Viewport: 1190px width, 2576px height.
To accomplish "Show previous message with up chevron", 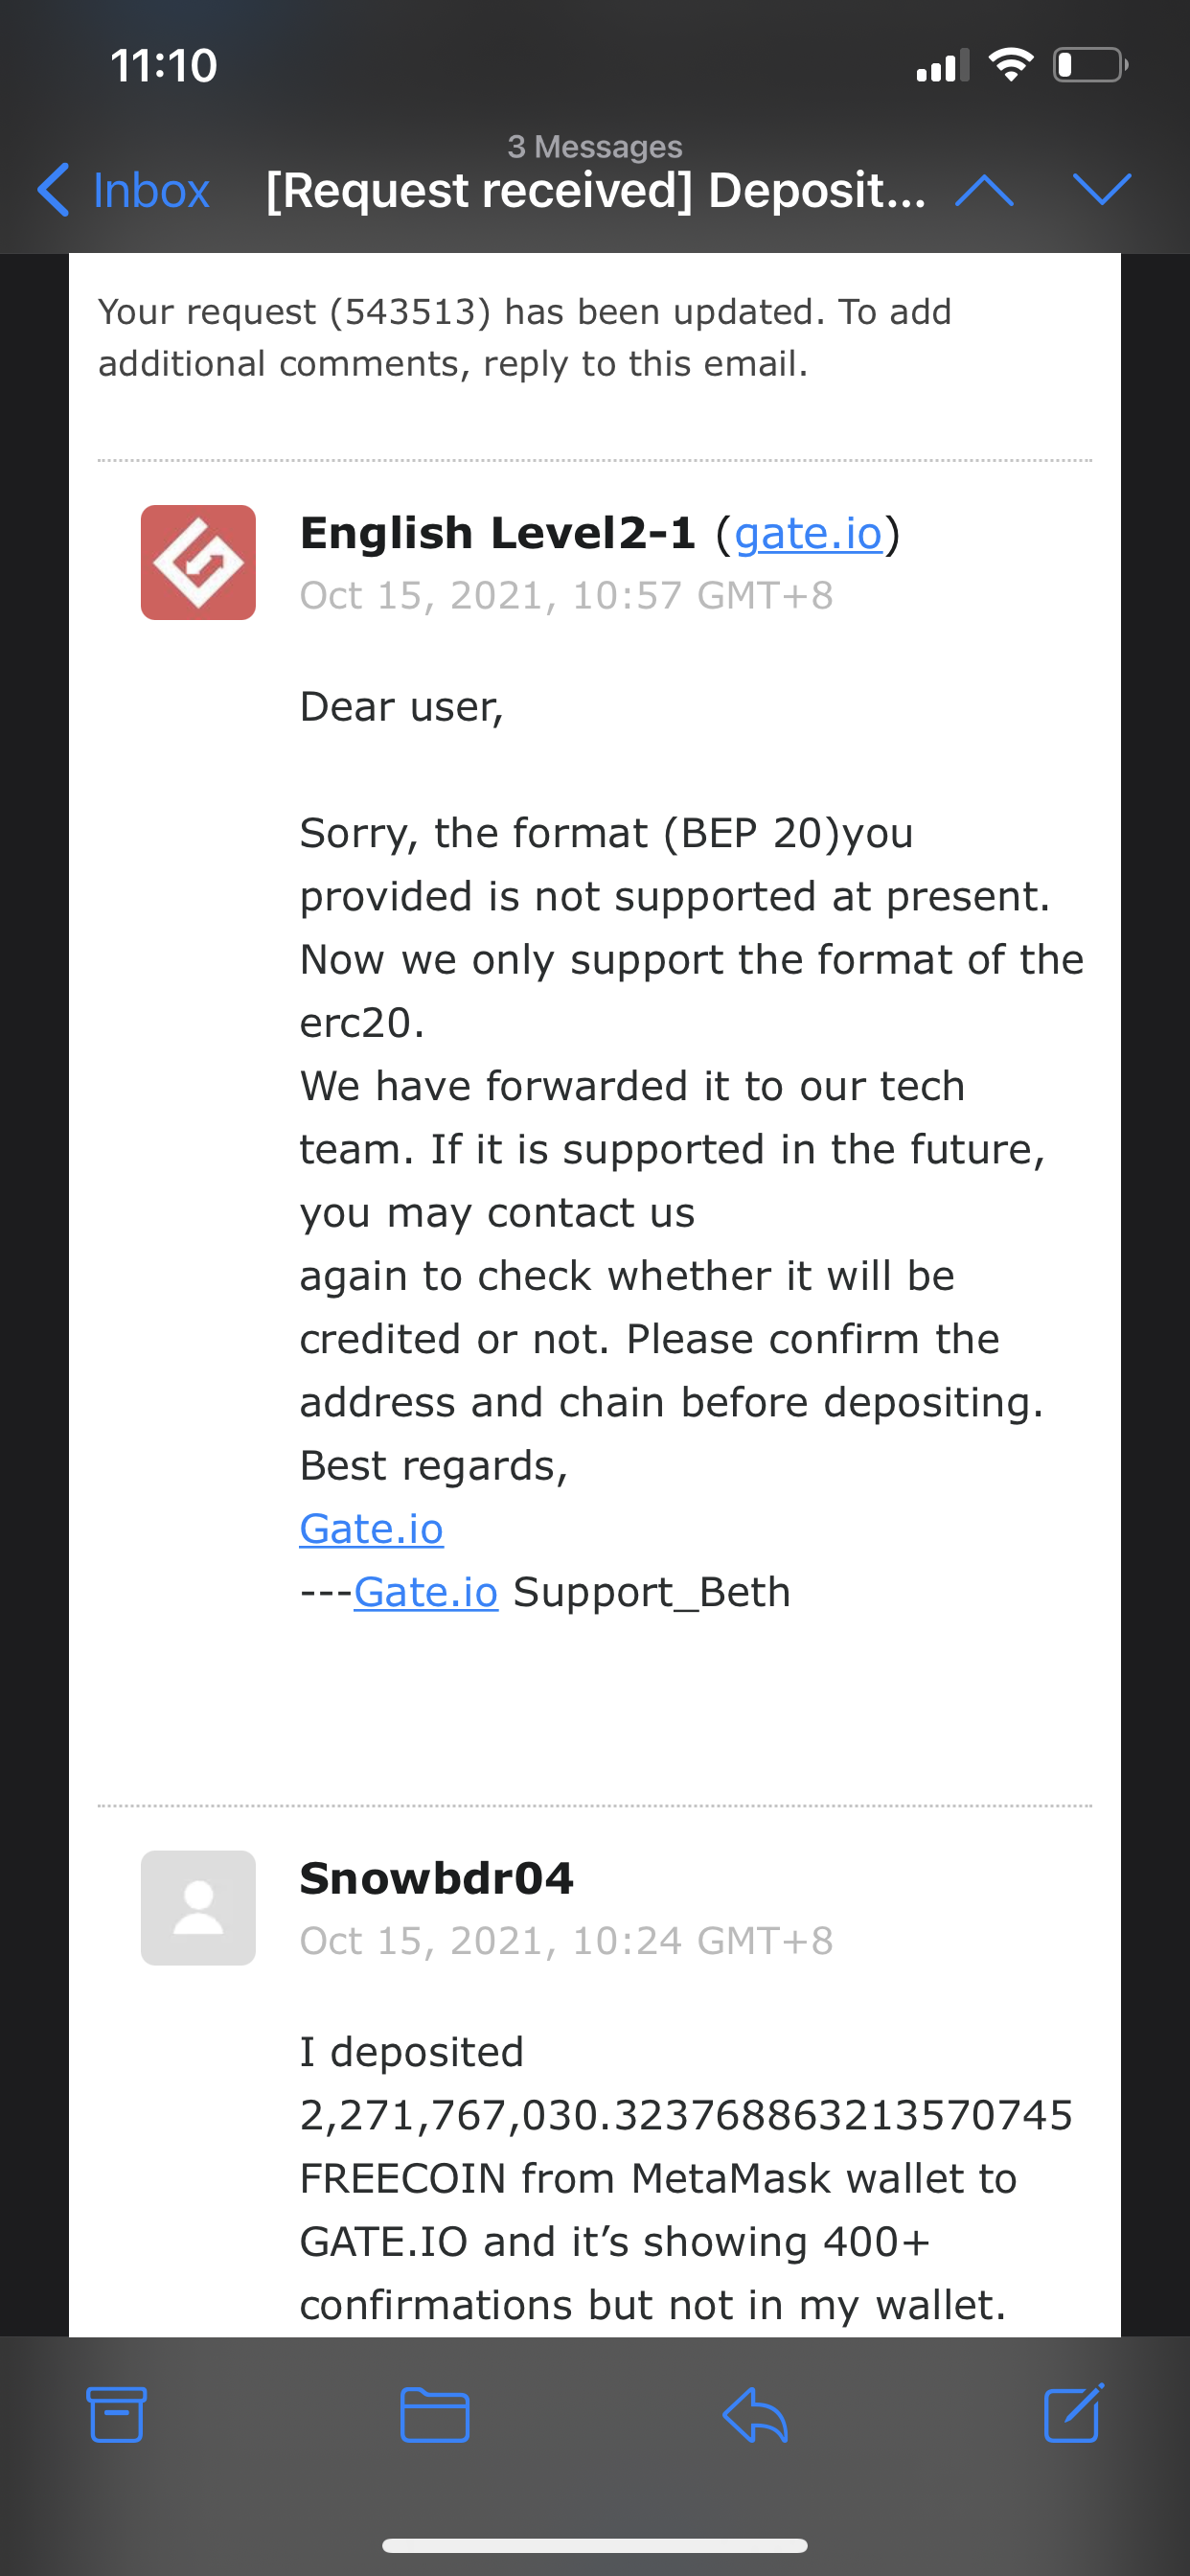I will click(984, 190).
